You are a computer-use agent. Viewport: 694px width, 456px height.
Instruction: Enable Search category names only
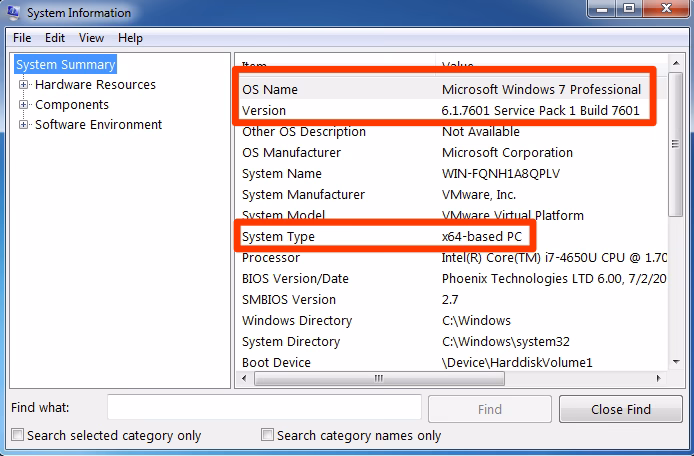[267, 436]
